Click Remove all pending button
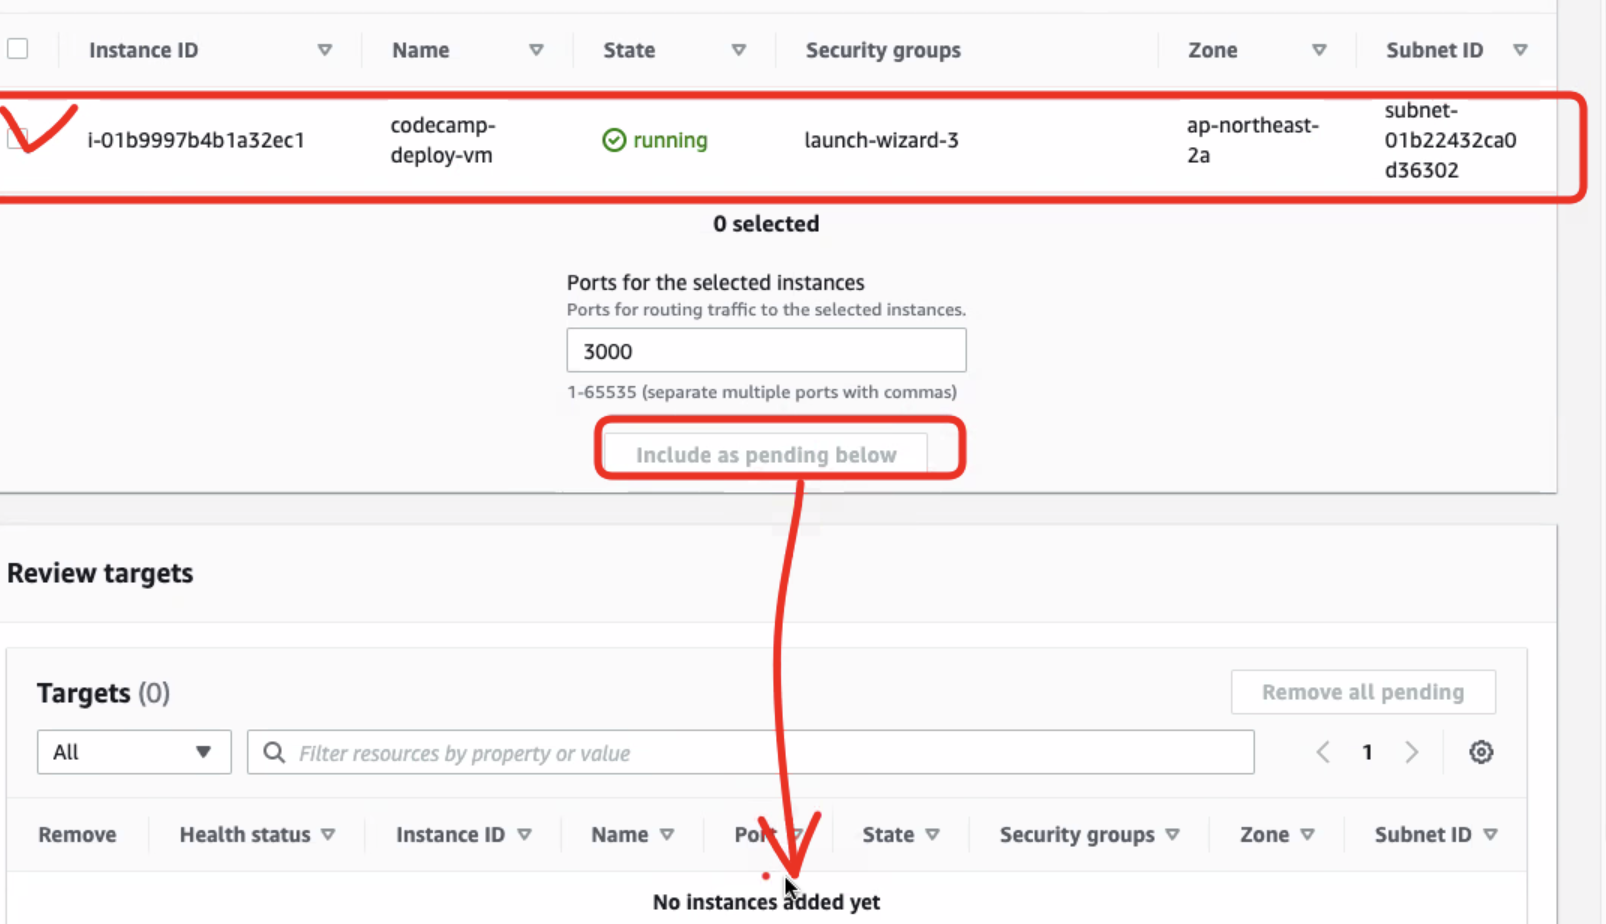 pos(1363,692)
